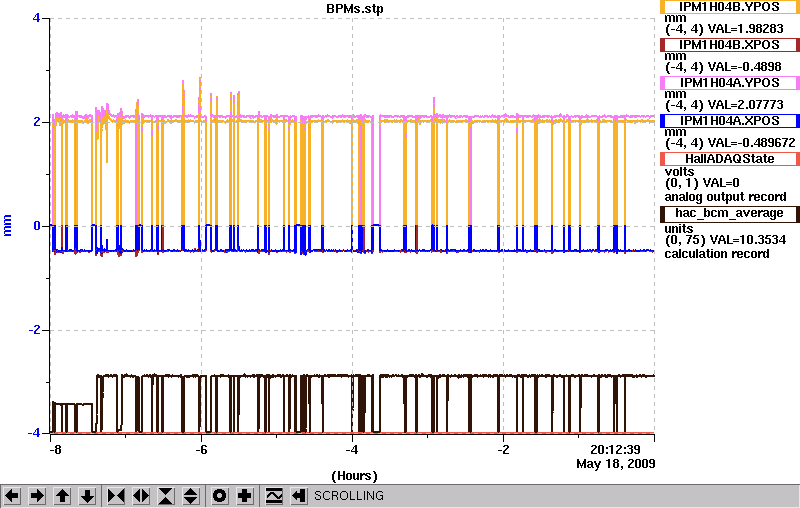Click the SCROLLING status label
Viewport: 800px width, 508px height.
[x=349, y=496]
